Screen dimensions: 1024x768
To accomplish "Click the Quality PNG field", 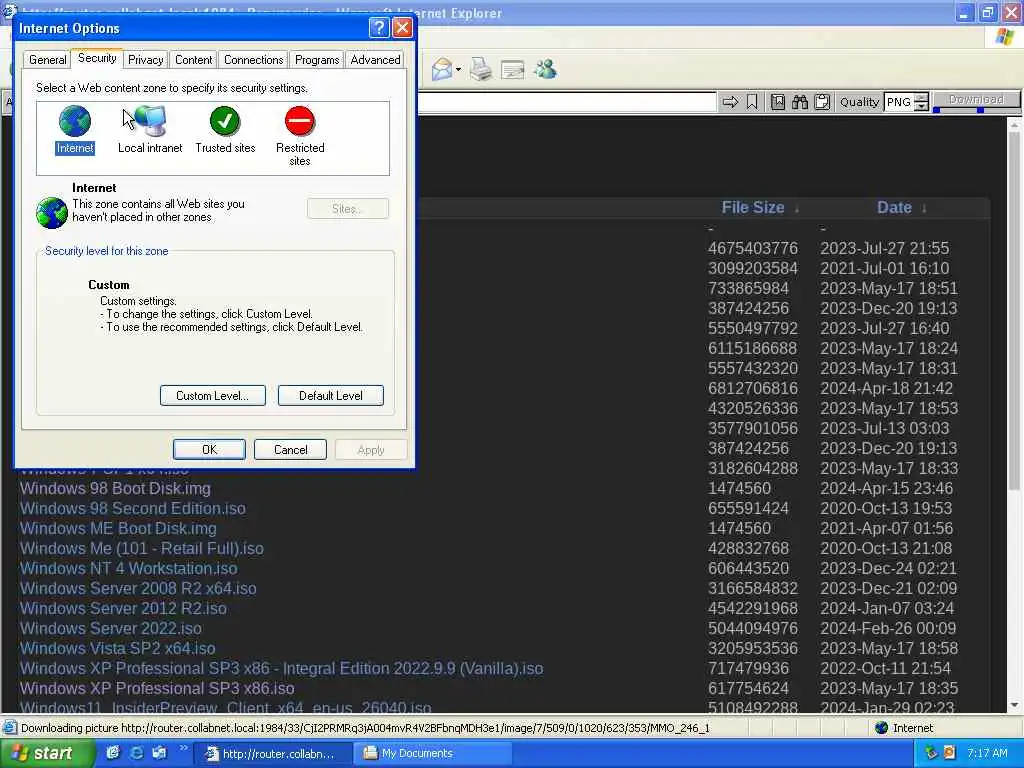I will pyautogui.click(x=899, y=102).
